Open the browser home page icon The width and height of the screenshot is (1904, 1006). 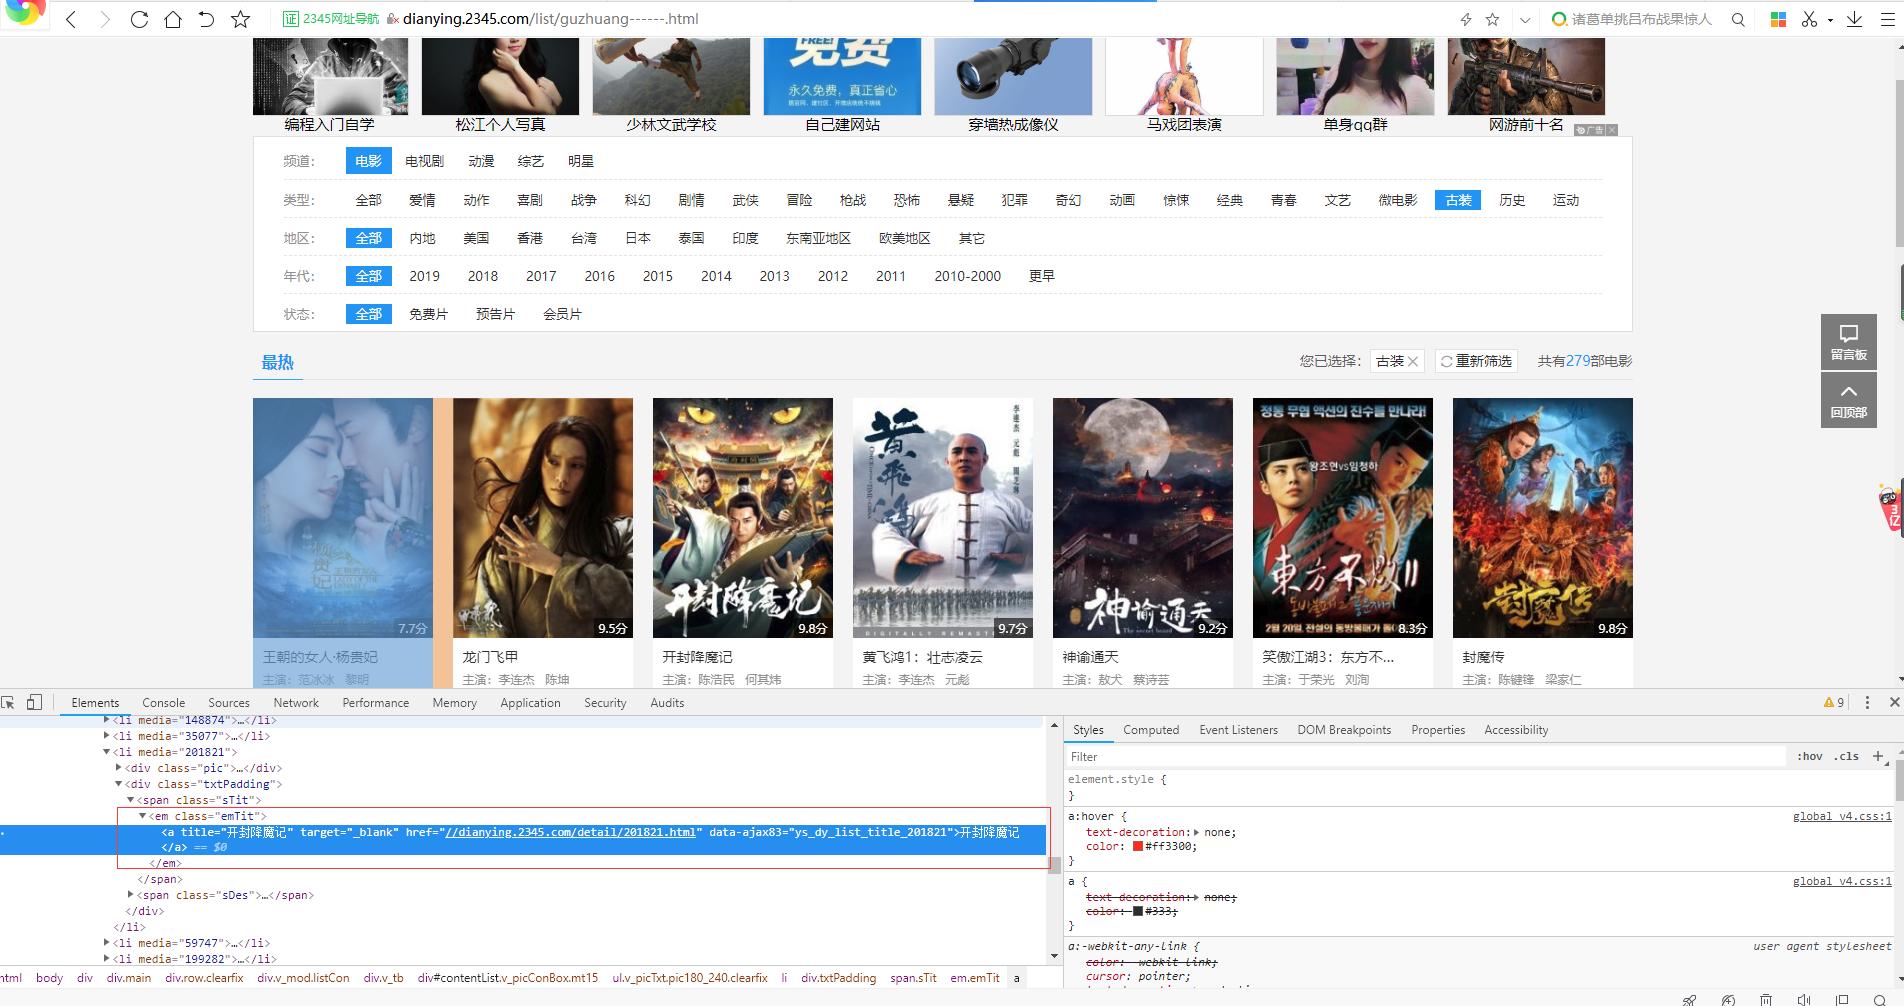(x=173, y=19)
